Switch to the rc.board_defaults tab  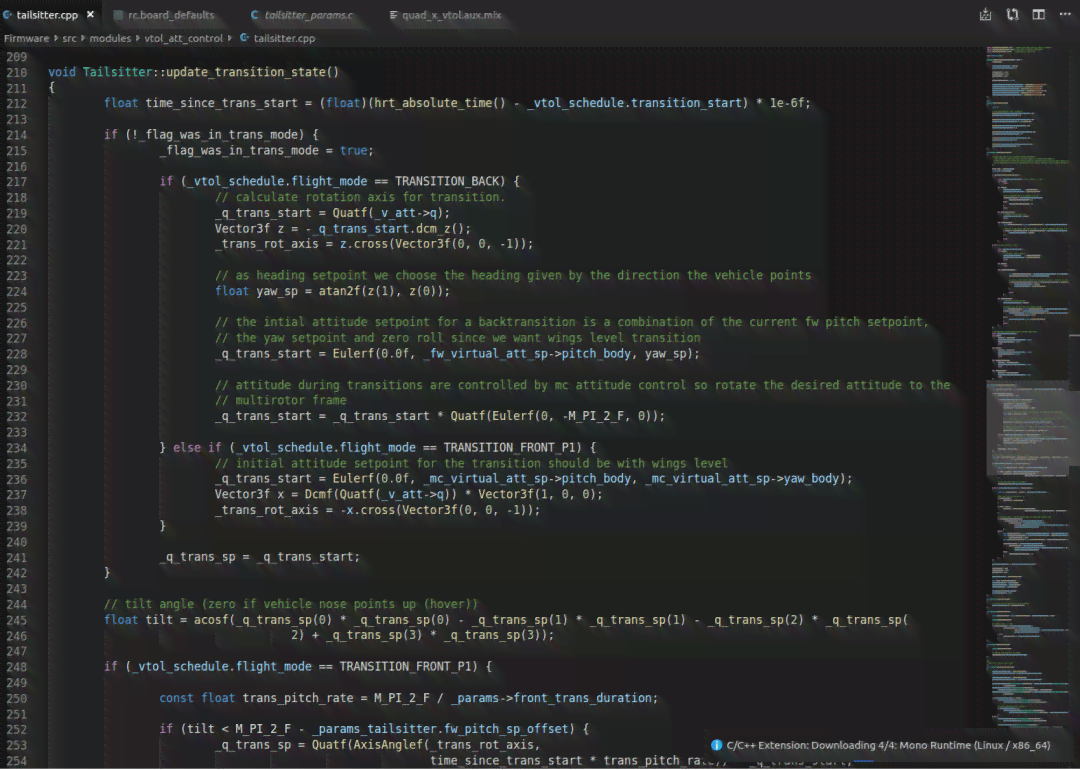(171, 14)
